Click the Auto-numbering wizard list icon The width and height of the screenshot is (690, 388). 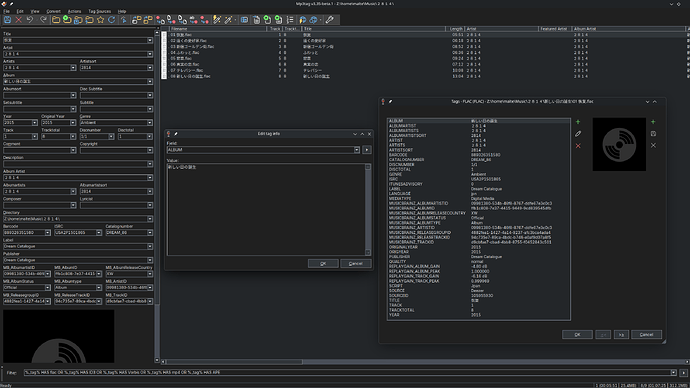(x=290, y=20)
